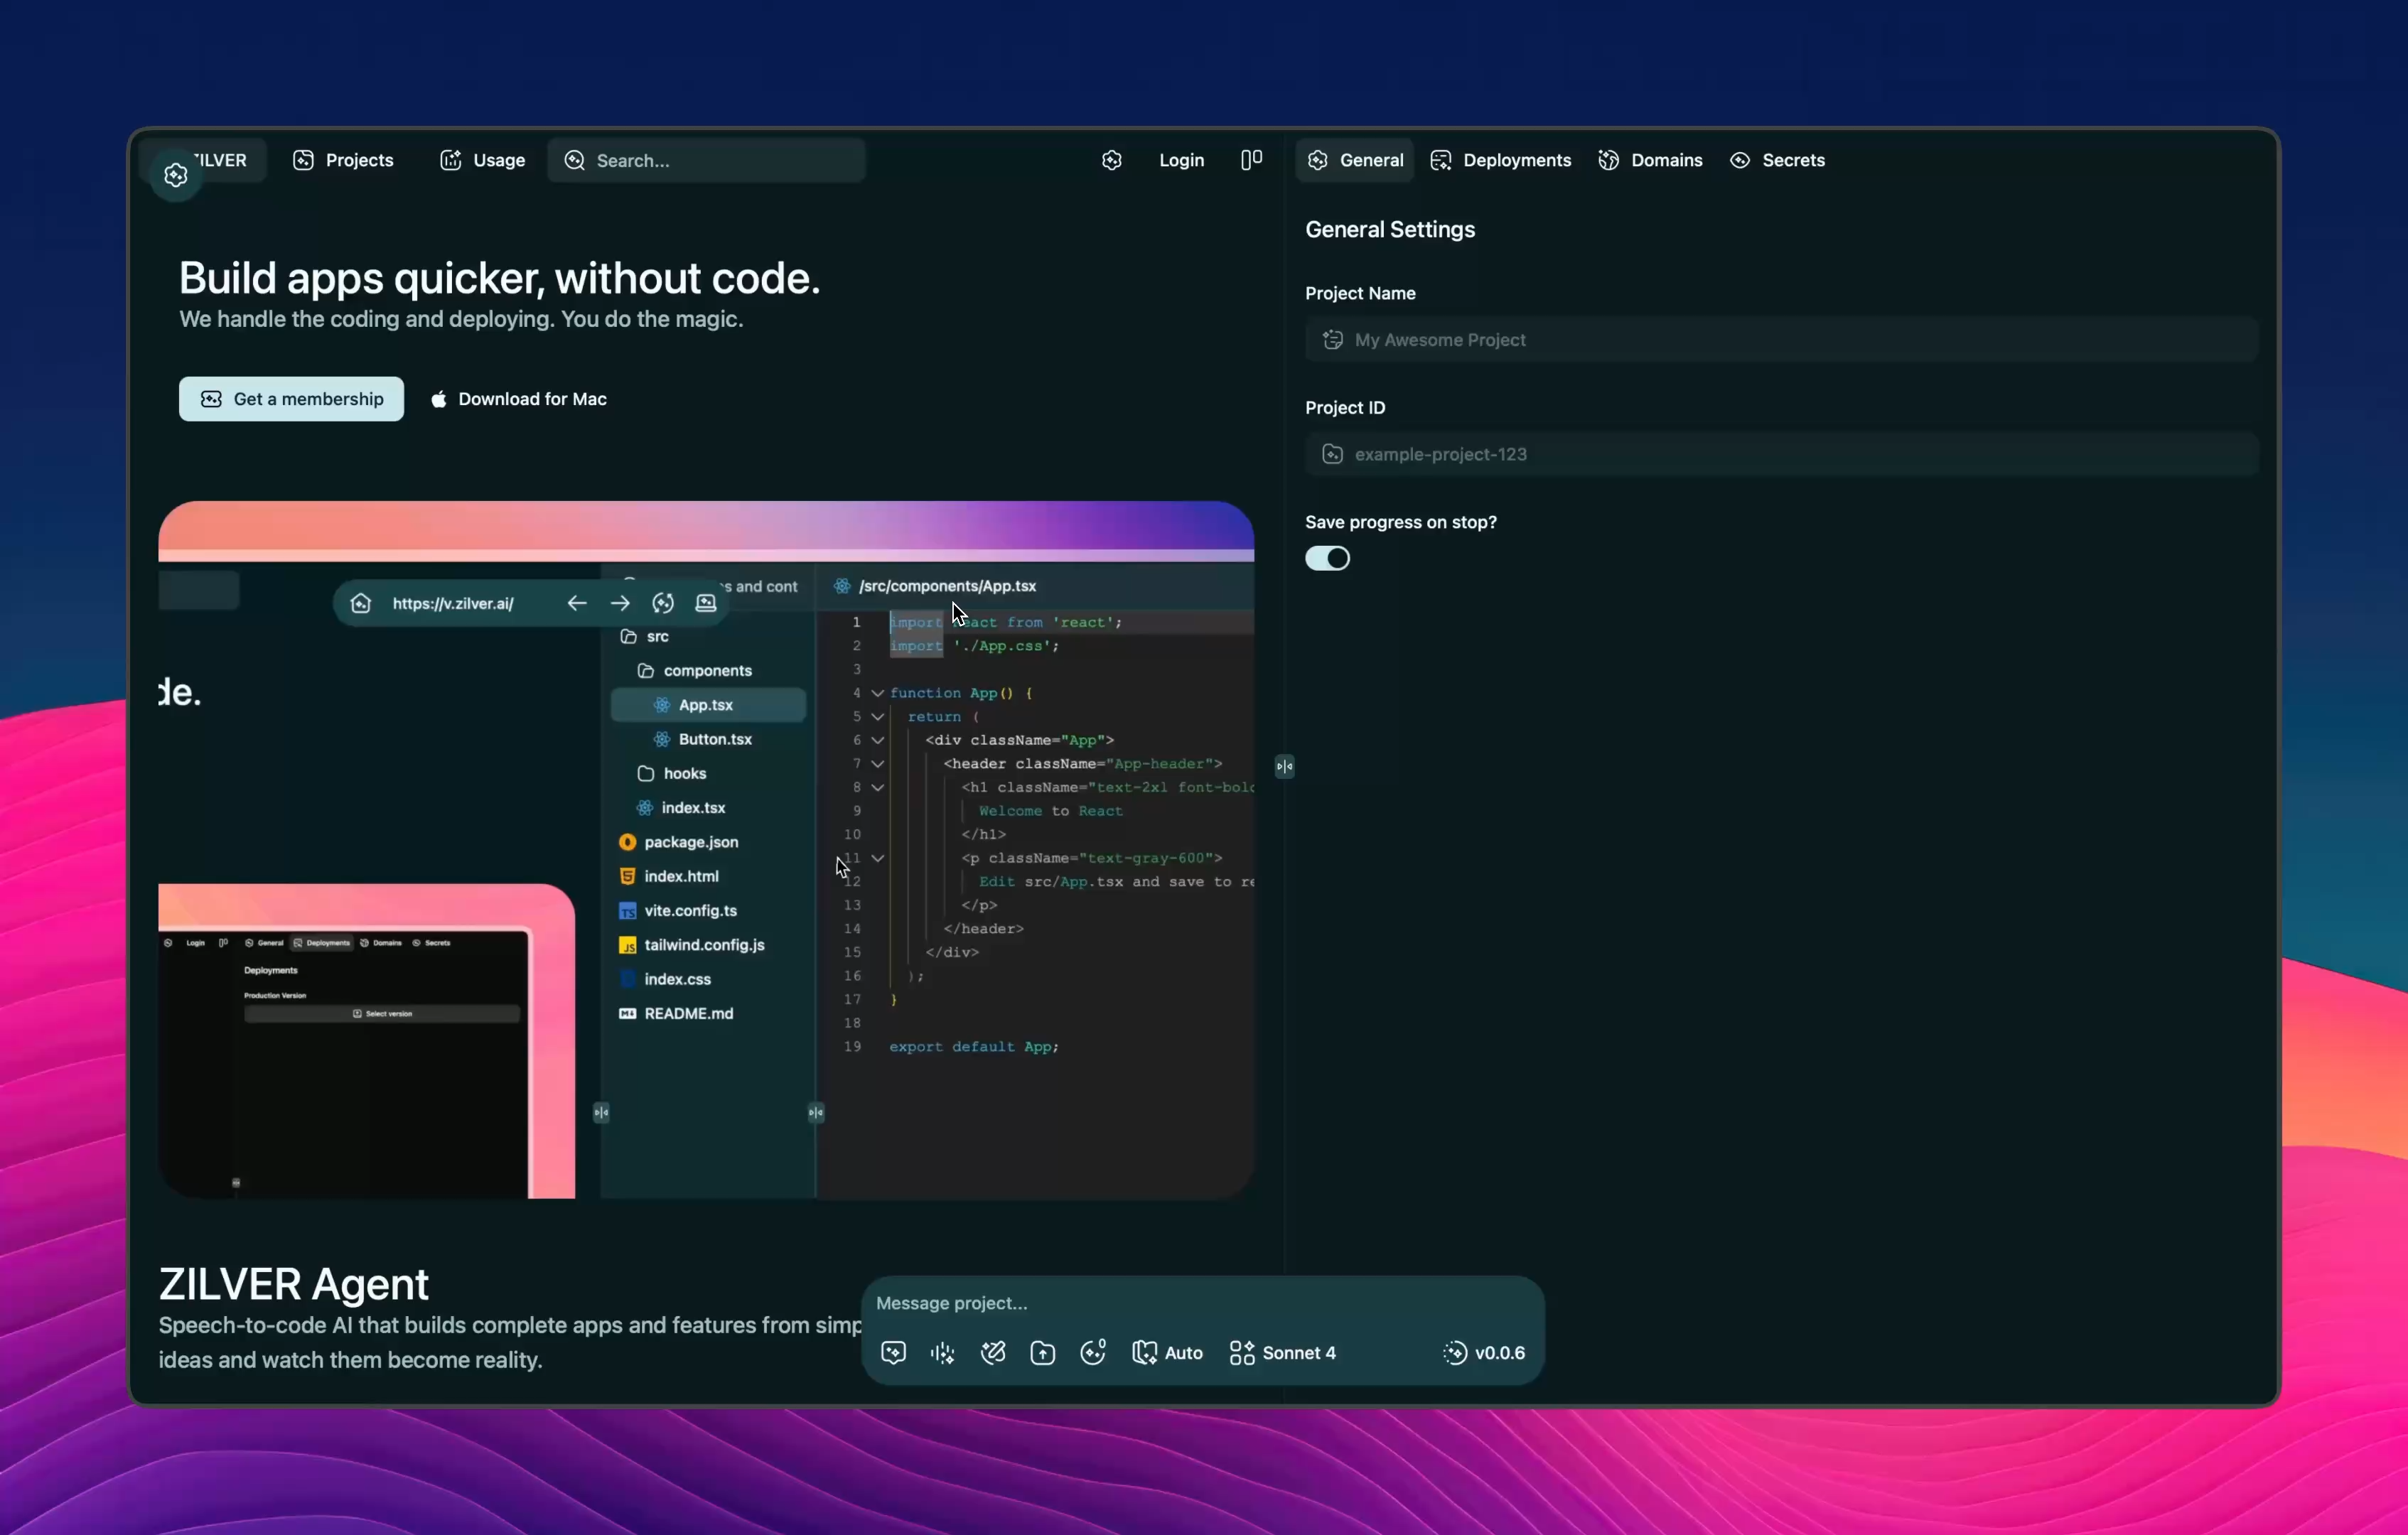Click the magic pencil edit icon
2408x1535 pixels.
tap(993, 1353)
